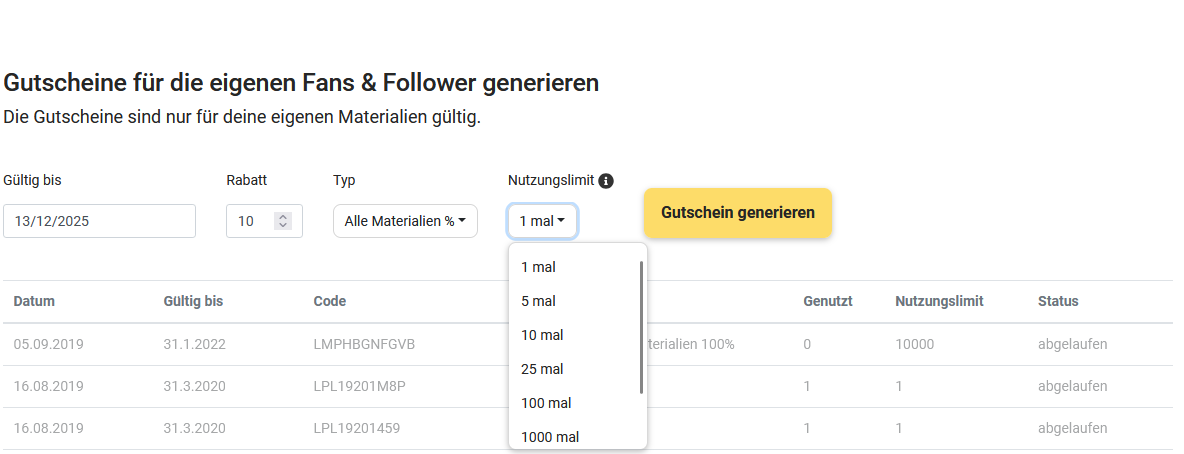
Task: Select '1 mal' from the dropdown list
Action: [538, 267]
